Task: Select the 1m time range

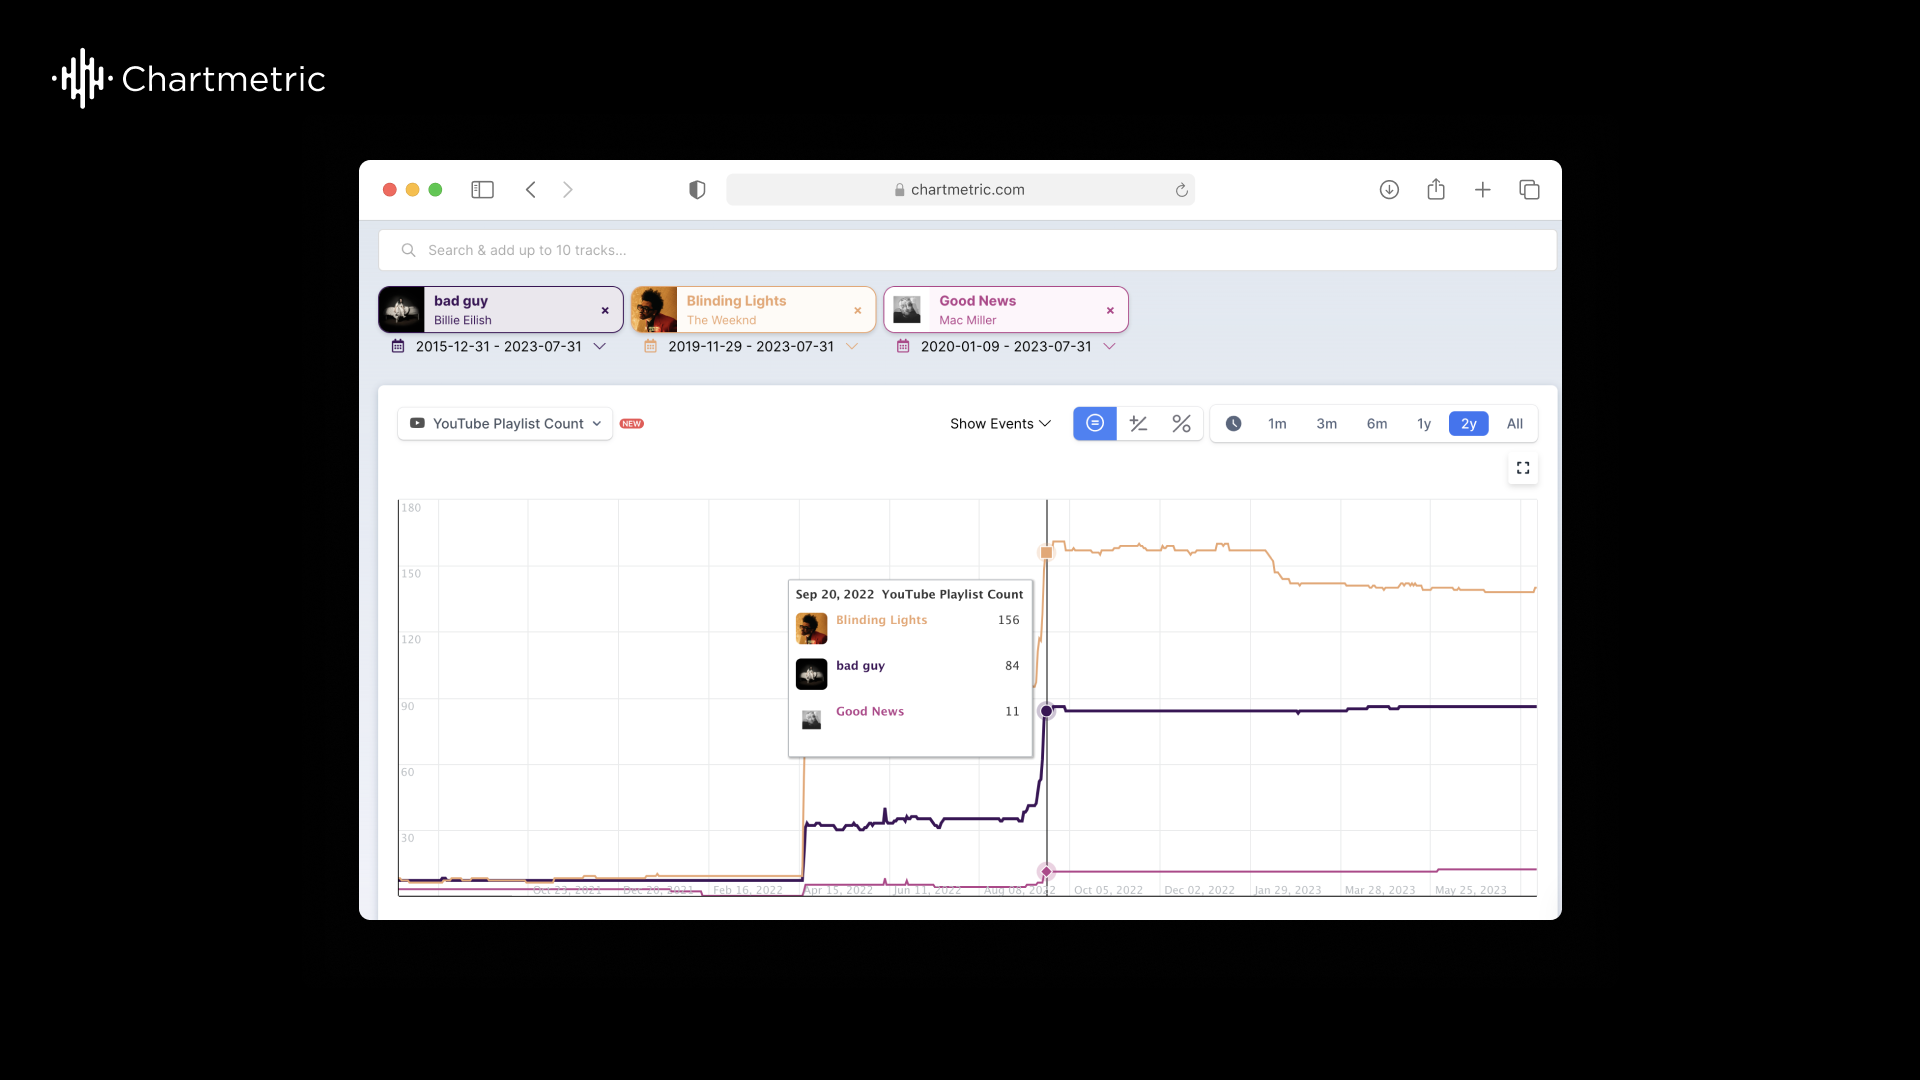Action: click(1277, 424)
